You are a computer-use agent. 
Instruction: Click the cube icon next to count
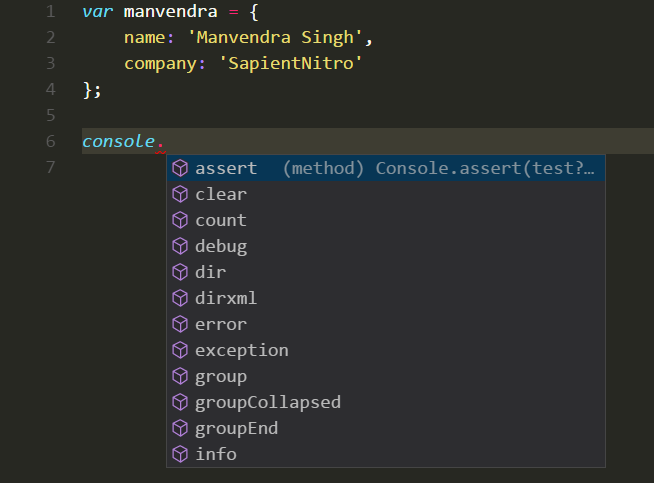[180, 220]
